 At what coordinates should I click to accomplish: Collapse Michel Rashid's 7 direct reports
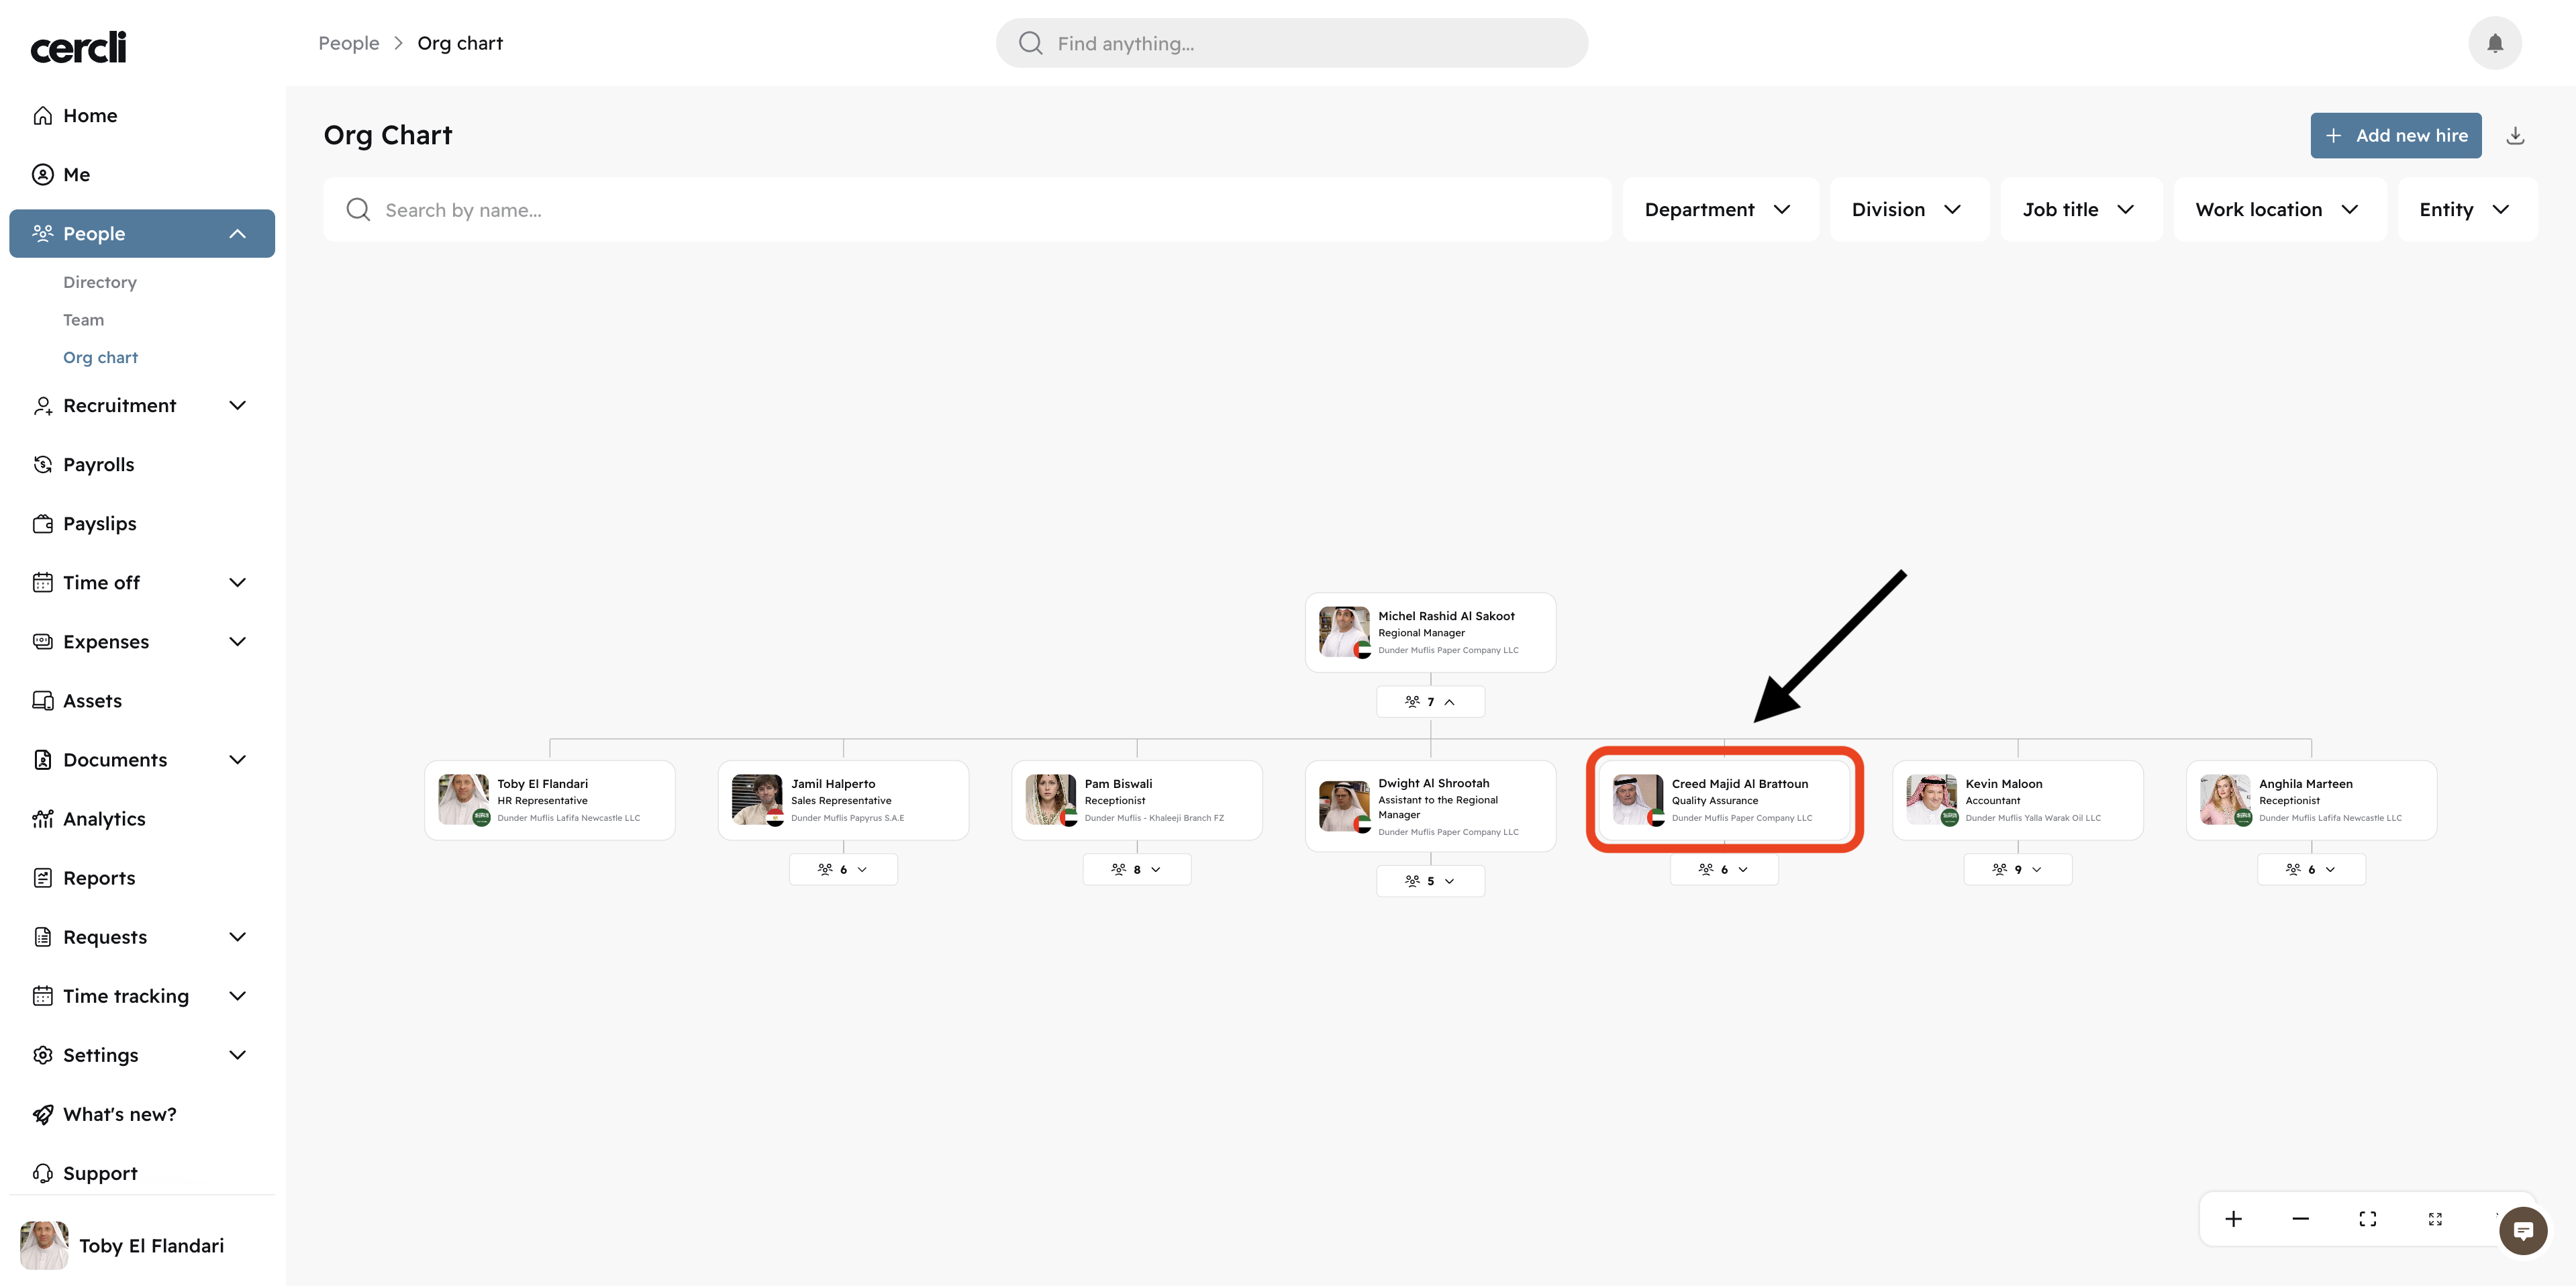pyautogui.click(x=1430, y=702)
